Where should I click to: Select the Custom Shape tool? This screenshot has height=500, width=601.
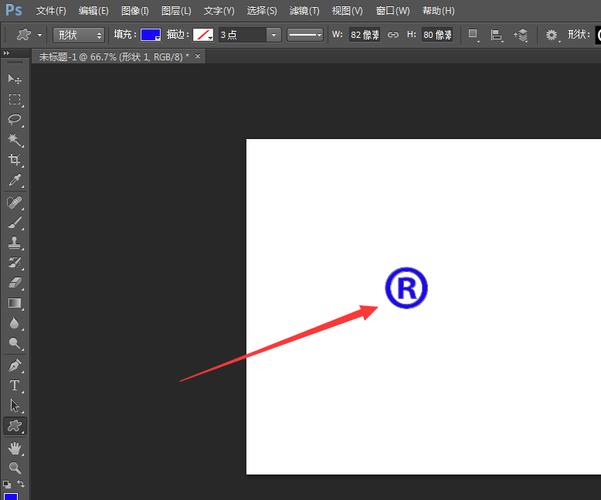(x=15, y=426)
